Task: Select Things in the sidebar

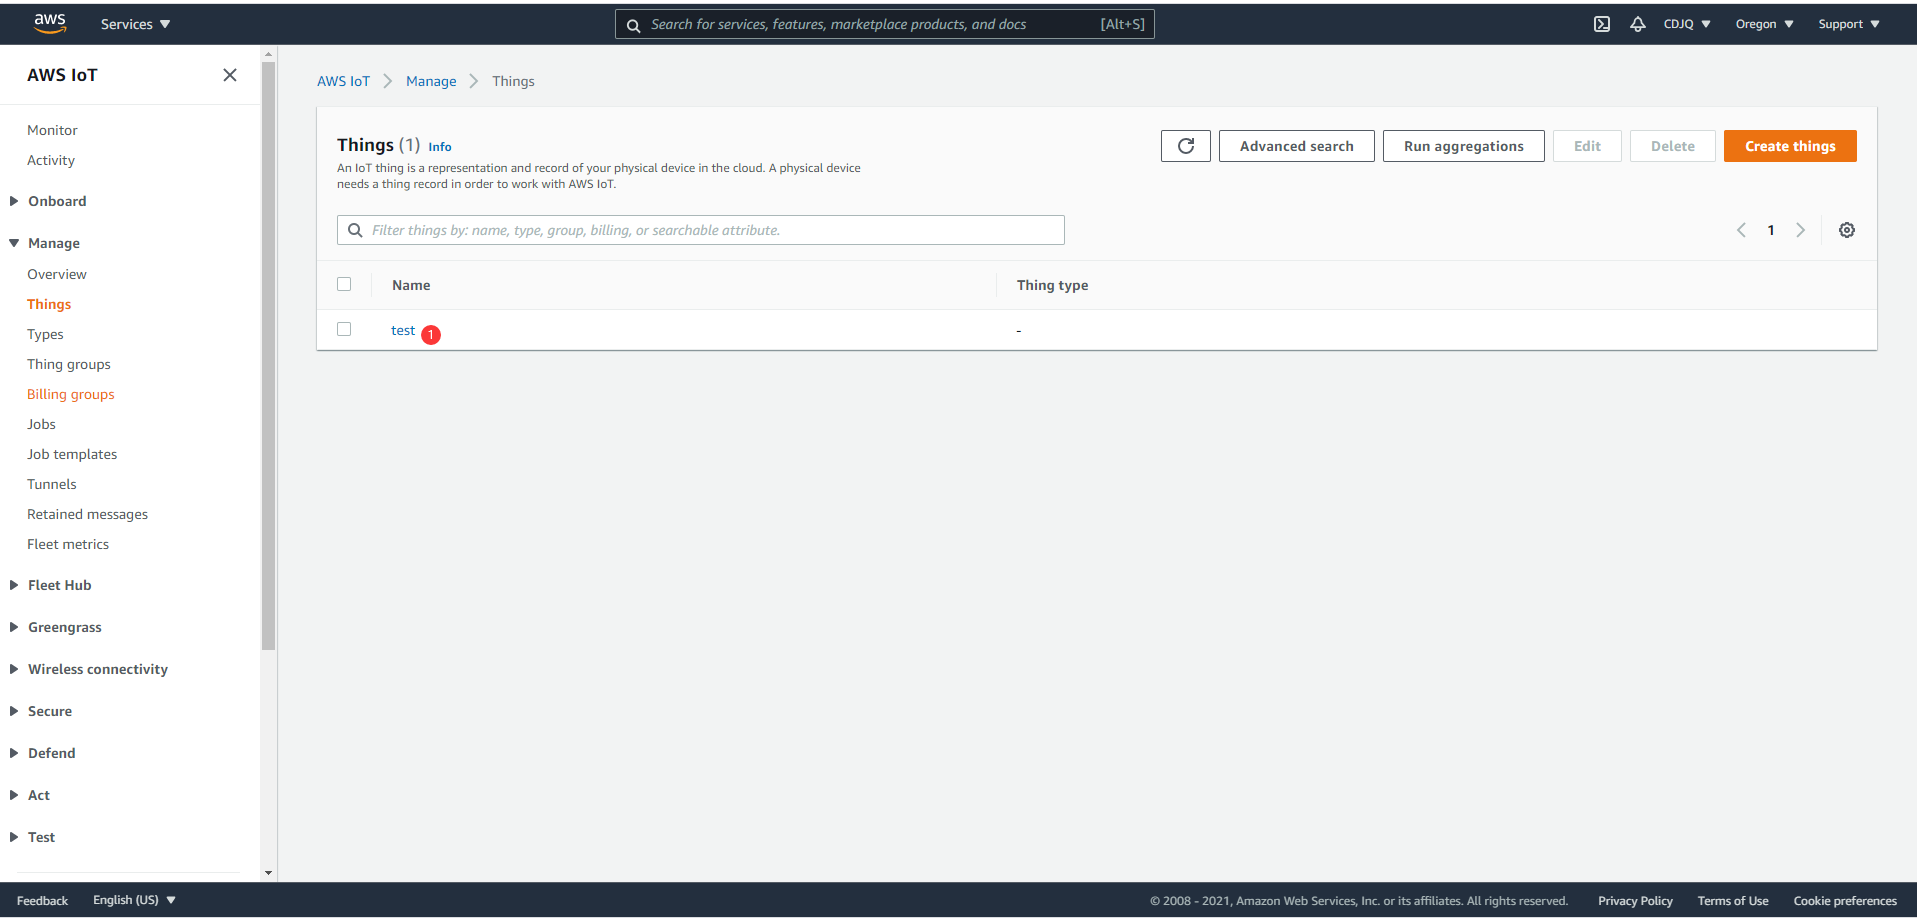Action: tap(49, 304)
